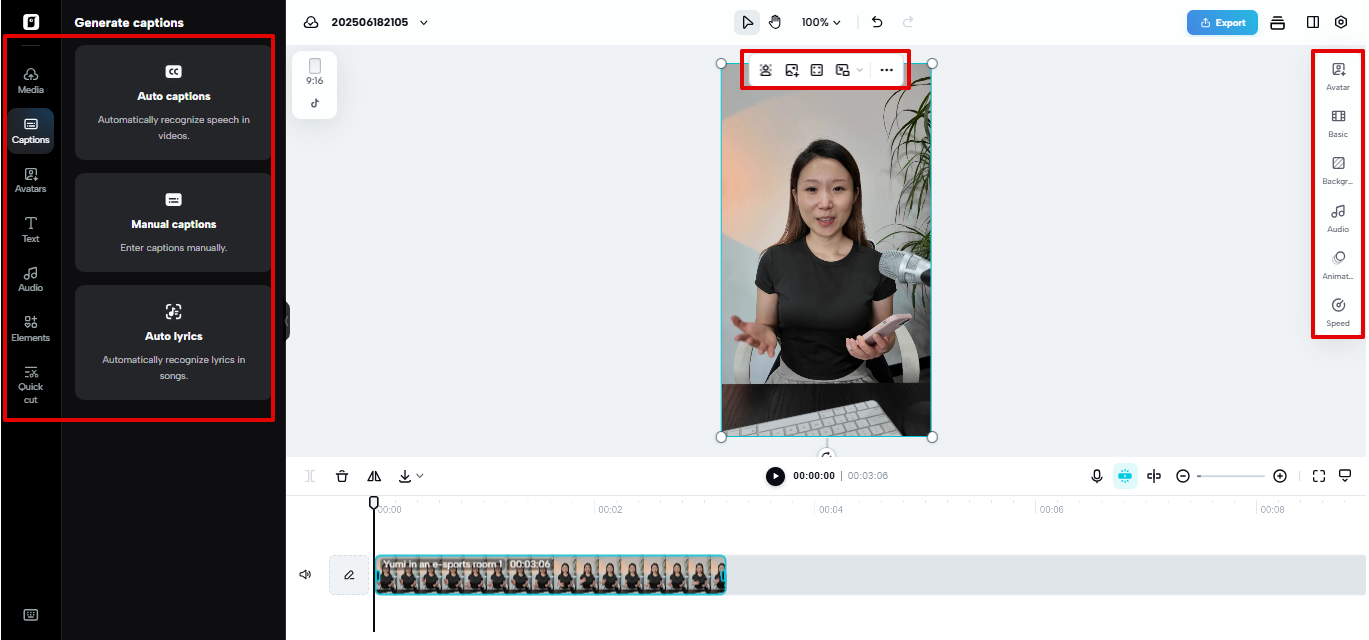
Task: Expand the replace-media dropdown chevron above preview
Action: tap(858, 70)
